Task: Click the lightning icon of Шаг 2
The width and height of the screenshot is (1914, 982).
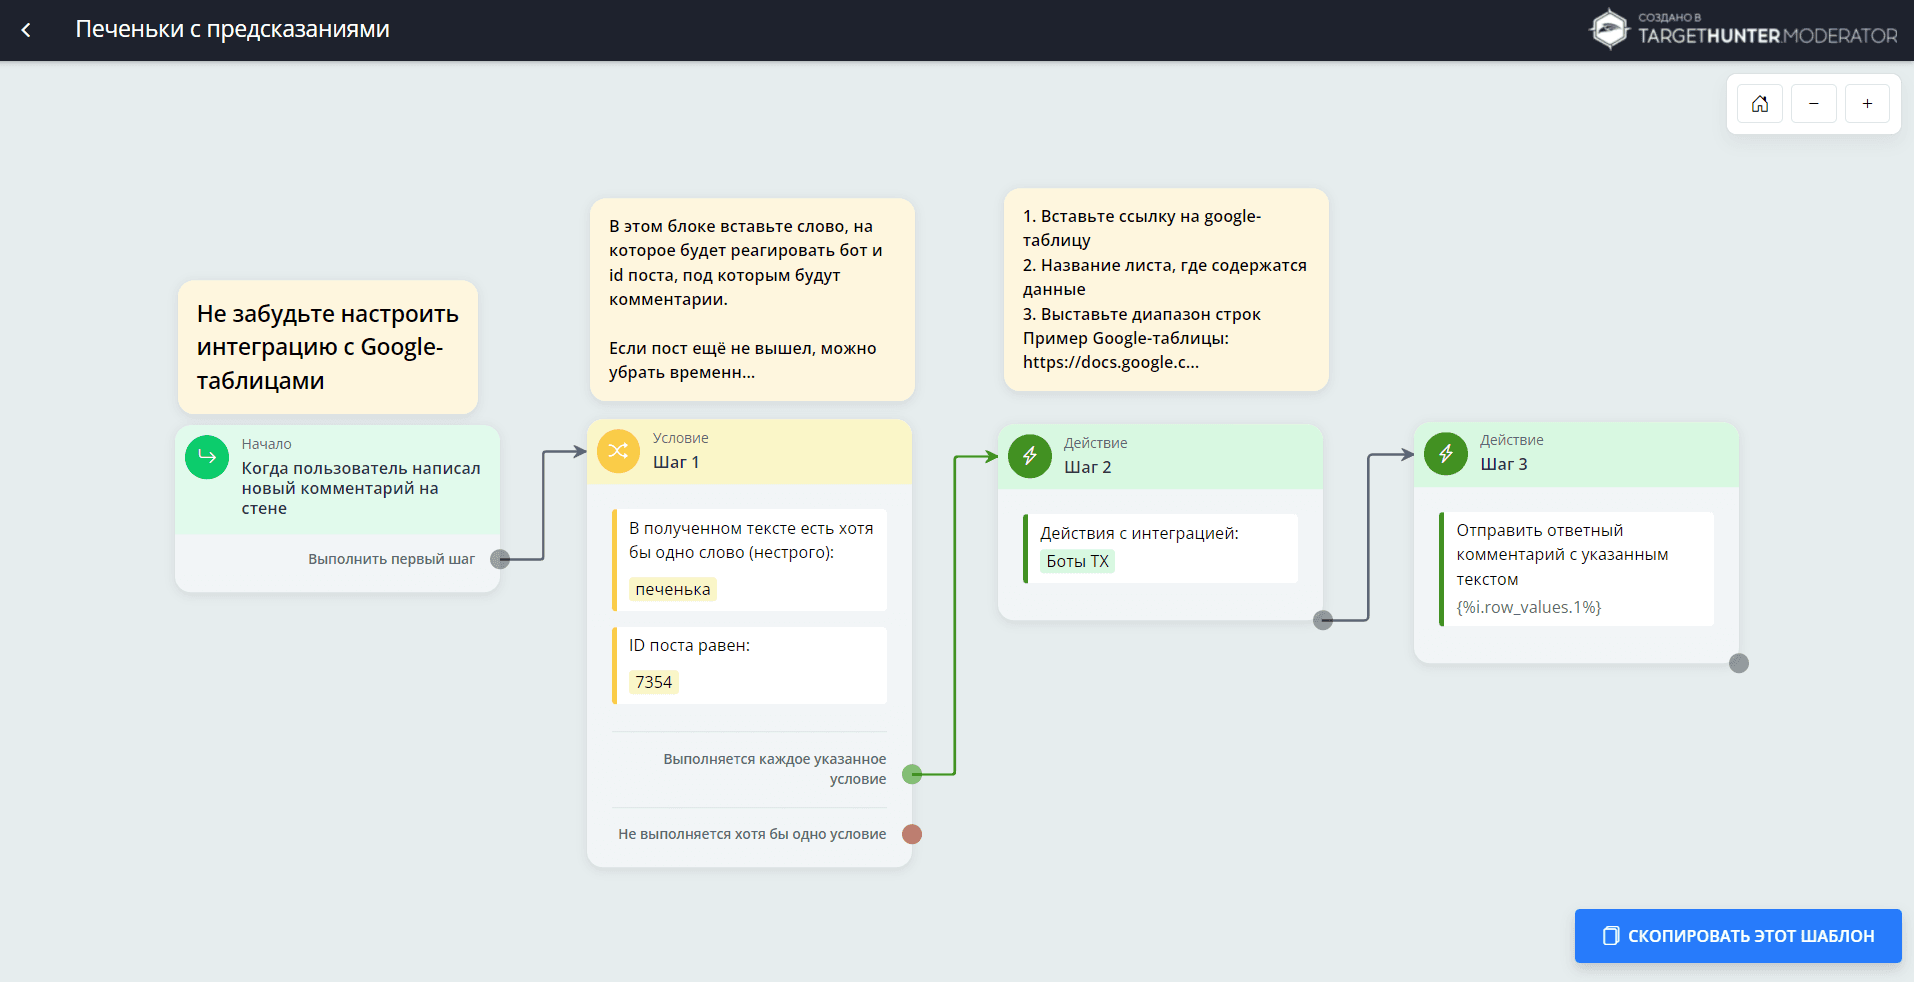Action: tap(1029, 456)
